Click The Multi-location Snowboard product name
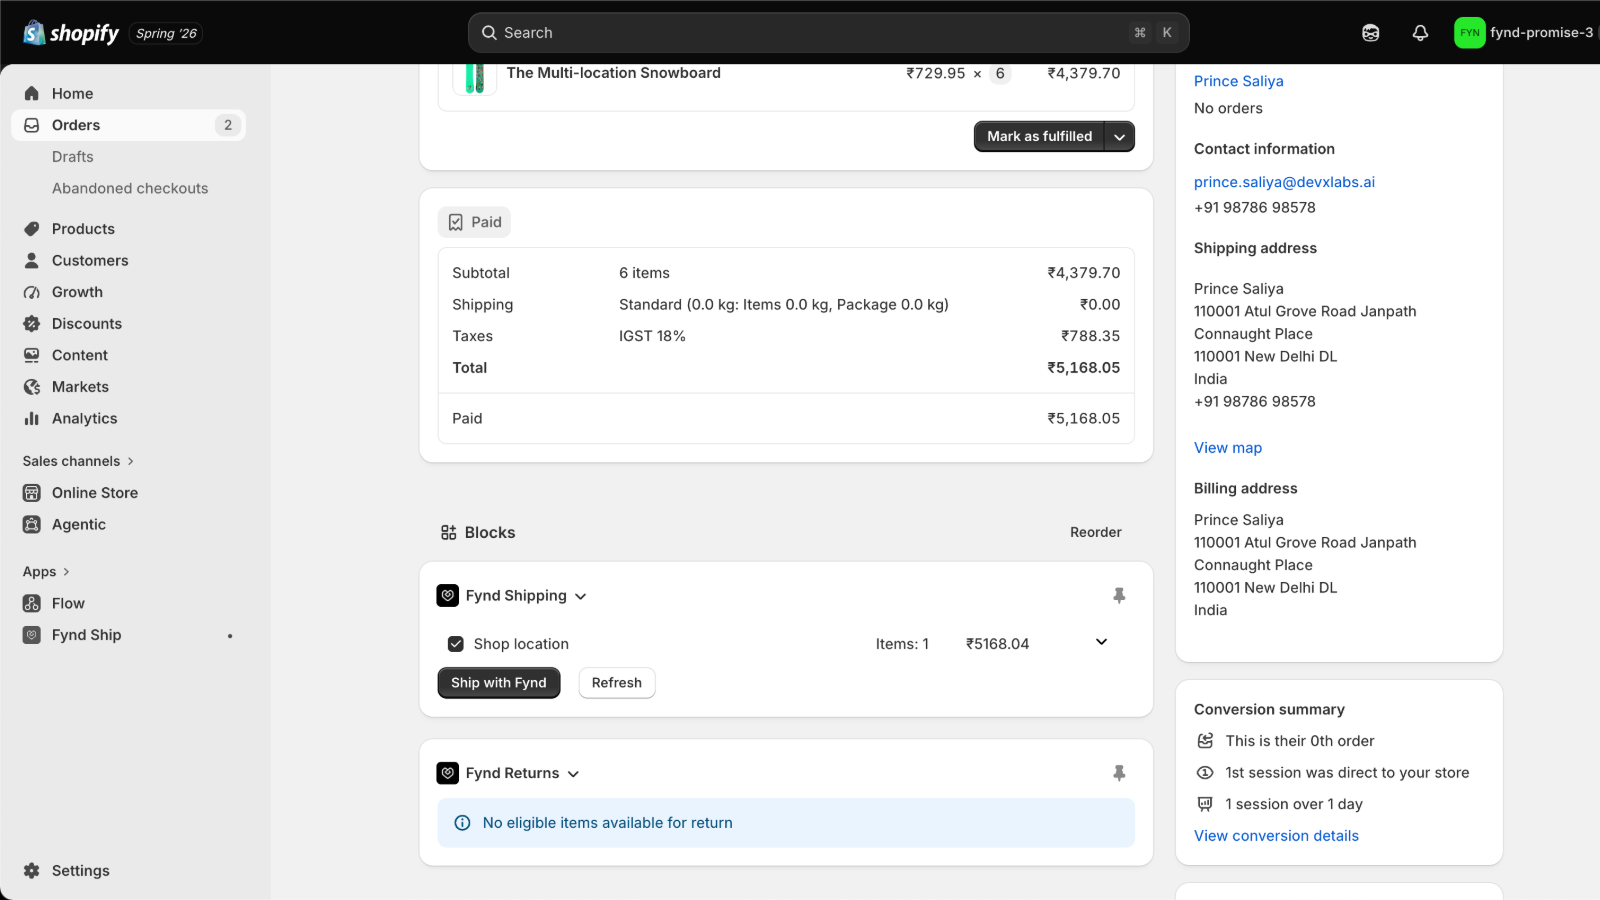 coord(613,73)
